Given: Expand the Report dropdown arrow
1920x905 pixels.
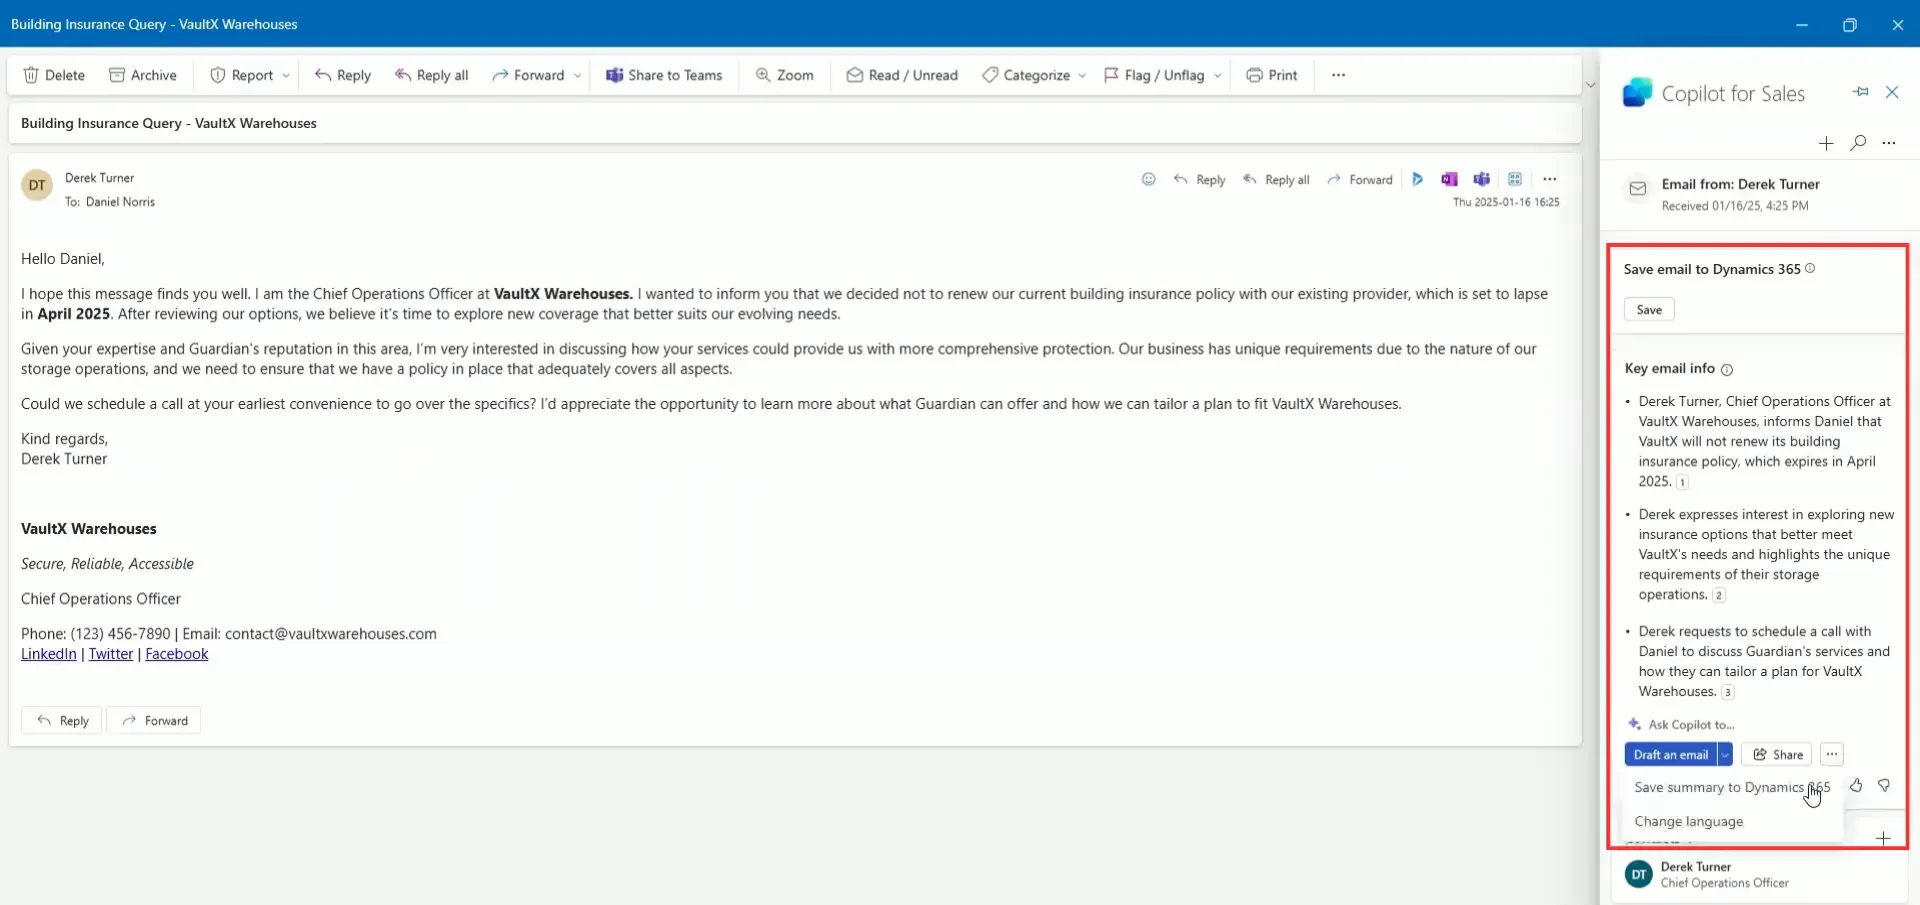Looking at the screenshot, I should tap(286, 75).
